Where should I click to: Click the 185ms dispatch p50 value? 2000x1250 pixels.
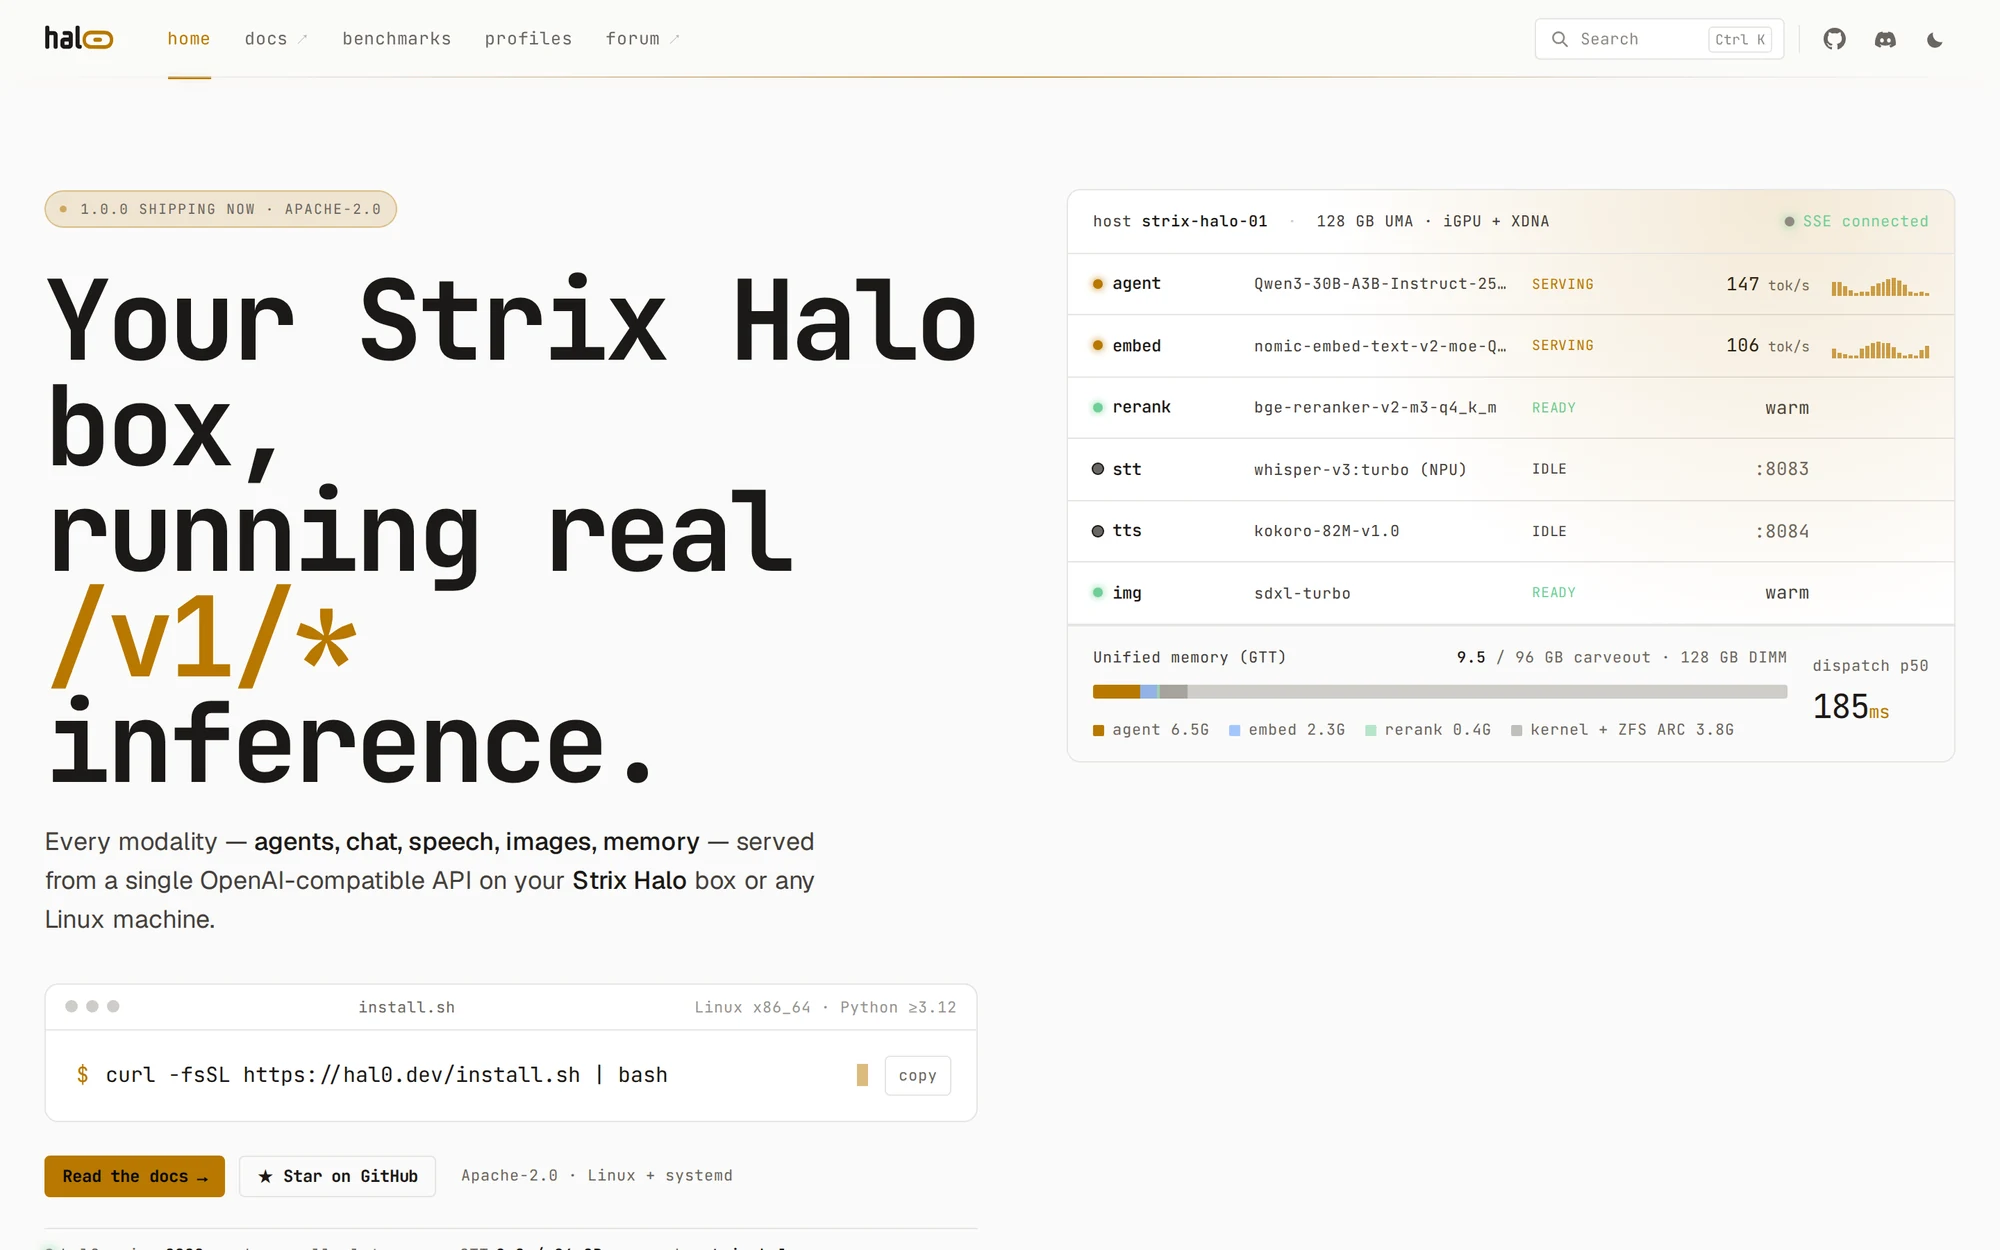1851,707
